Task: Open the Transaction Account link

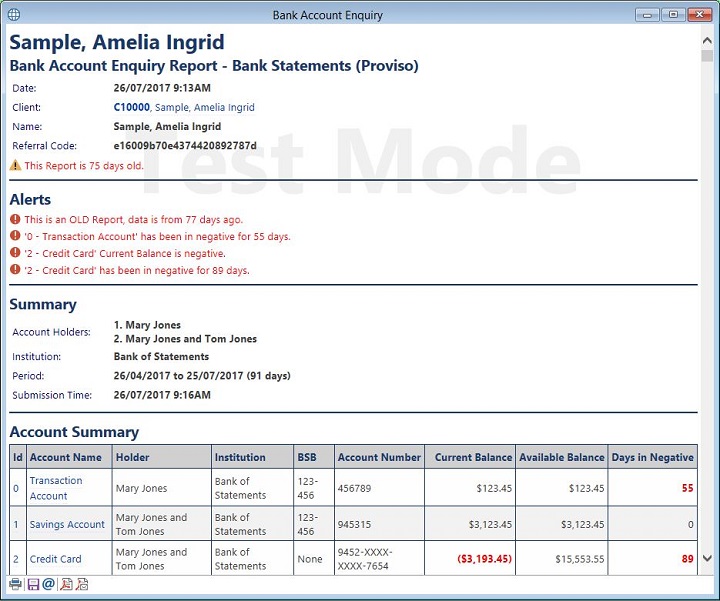Action: tap(56, 488)
